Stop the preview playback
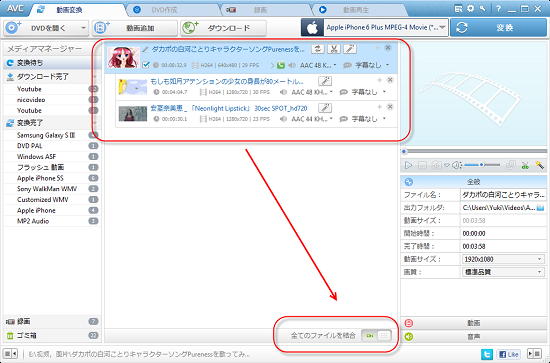This screenshot has width=550, height=363. coord(422,165)
